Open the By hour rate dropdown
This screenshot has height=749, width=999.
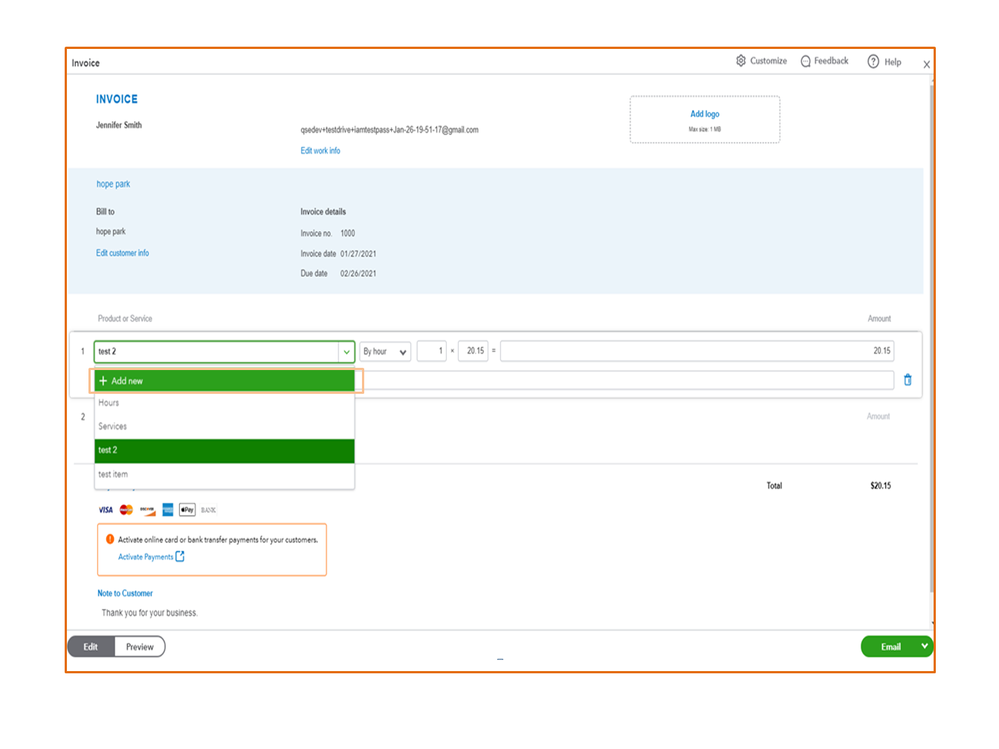pyautogui.click(x=385, y=352)
